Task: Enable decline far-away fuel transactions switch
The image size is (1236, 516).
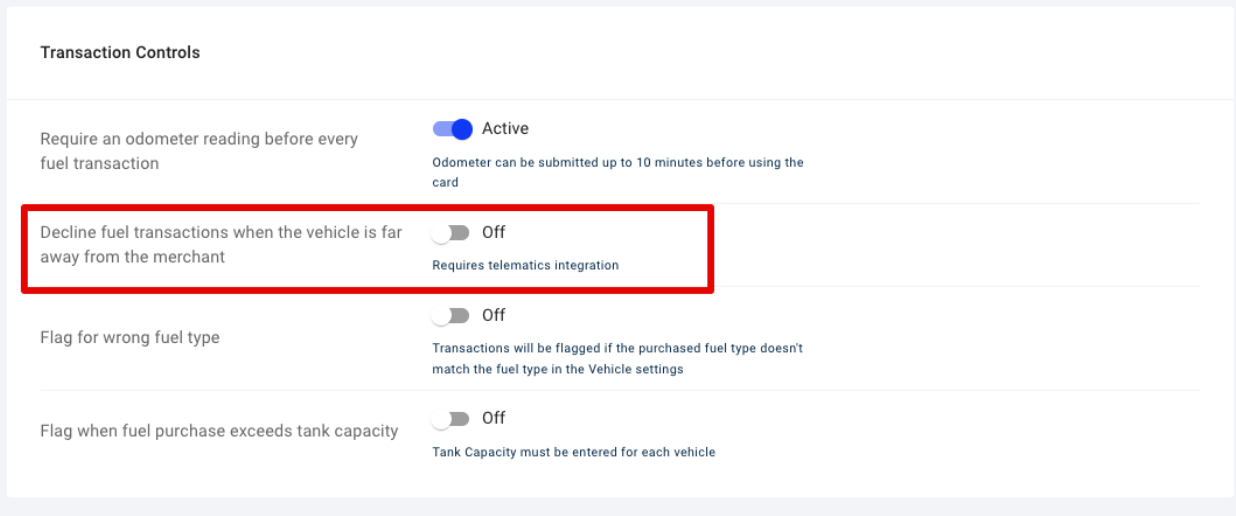Action: pos(451,232)
